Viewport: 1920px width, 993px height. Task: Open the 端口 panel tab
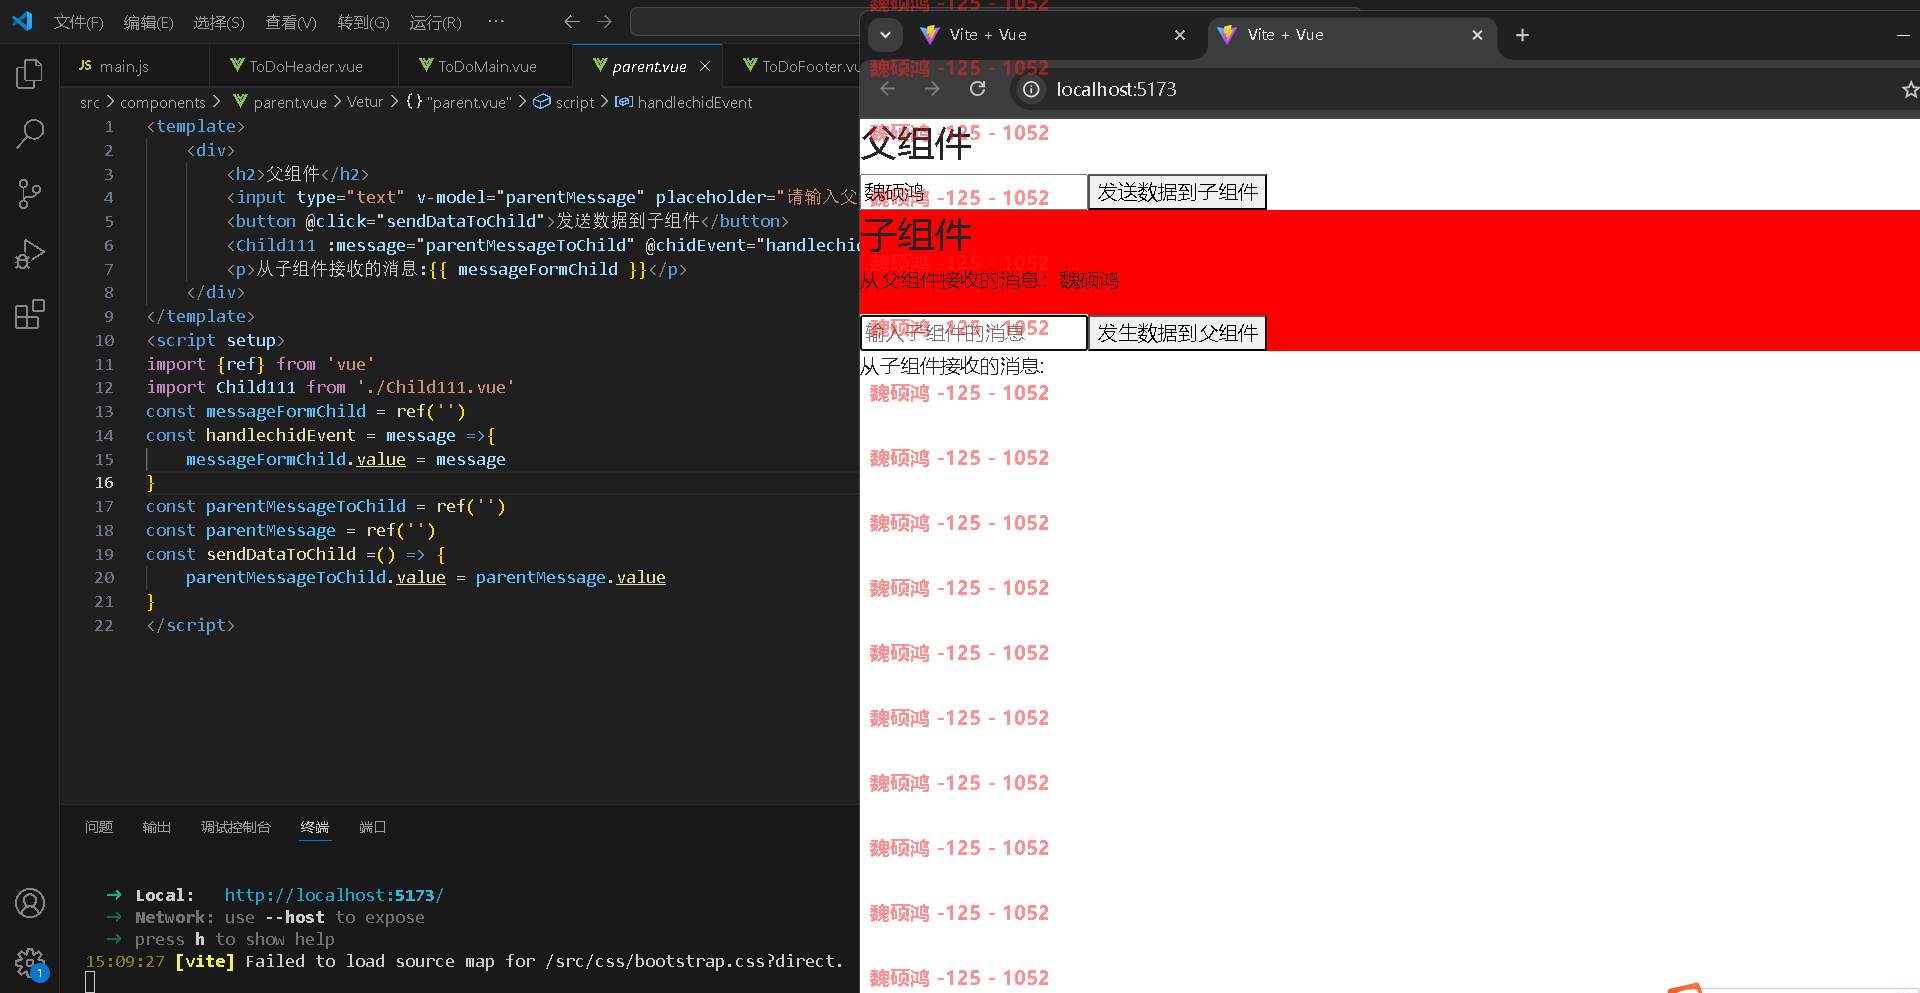(372, 827)
